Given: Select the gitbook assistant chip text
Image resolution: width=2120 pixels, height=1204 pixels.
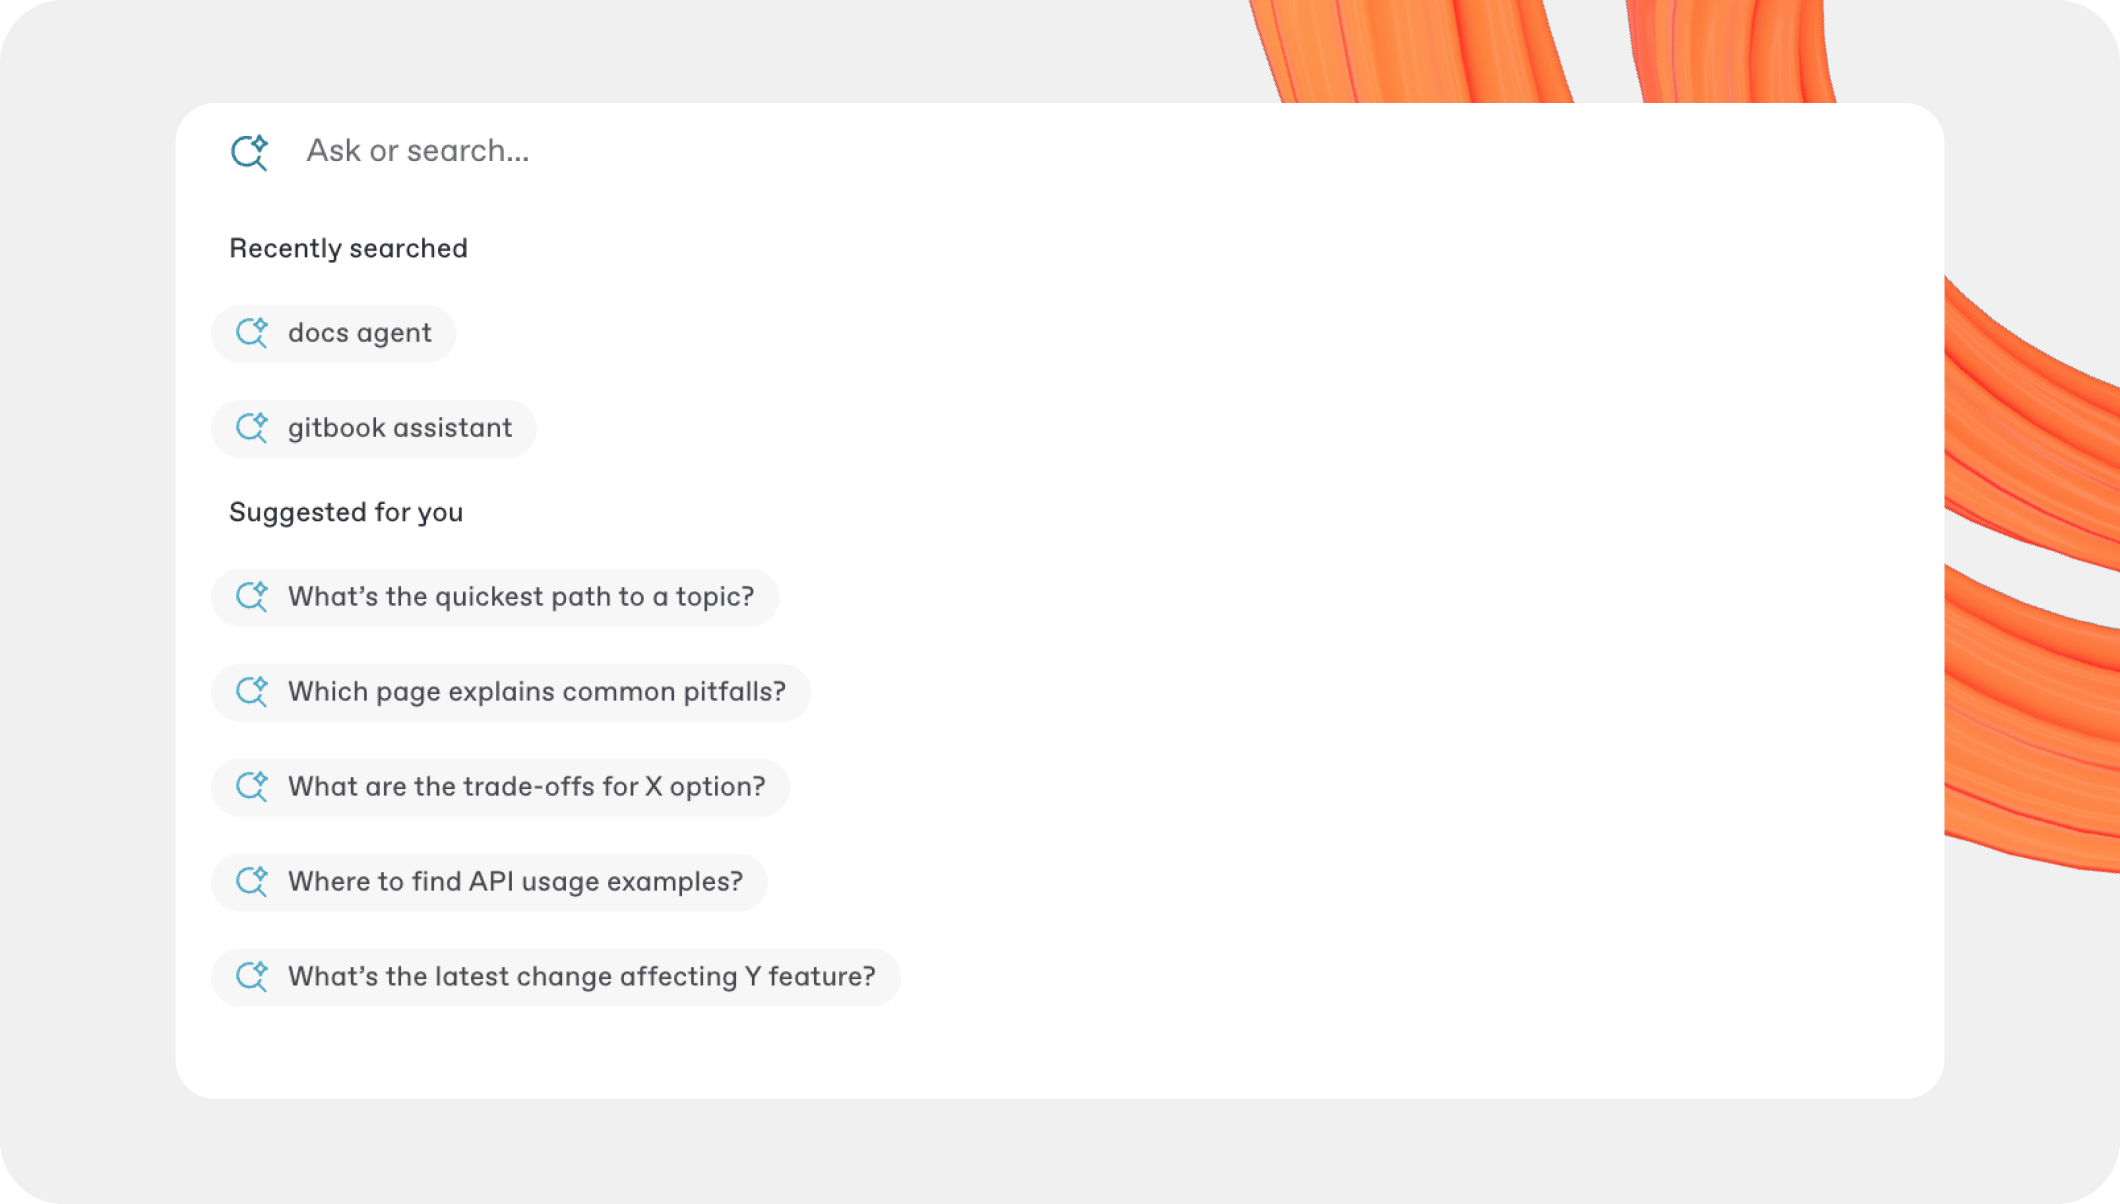Looking at the screenshot, I should 400,428.
